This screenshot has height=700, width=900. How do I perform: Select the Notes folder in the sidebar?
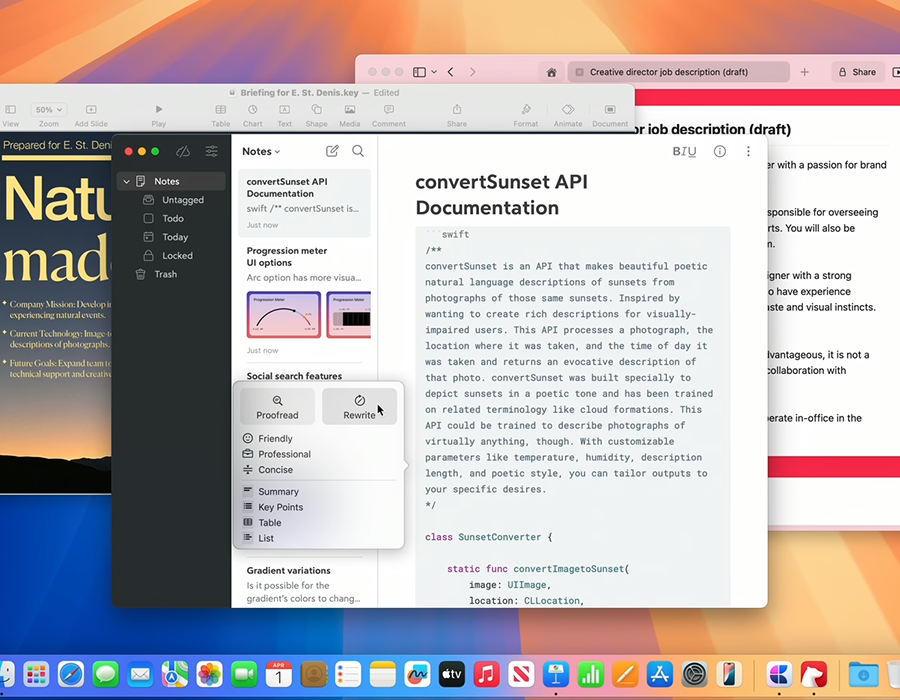171,181
